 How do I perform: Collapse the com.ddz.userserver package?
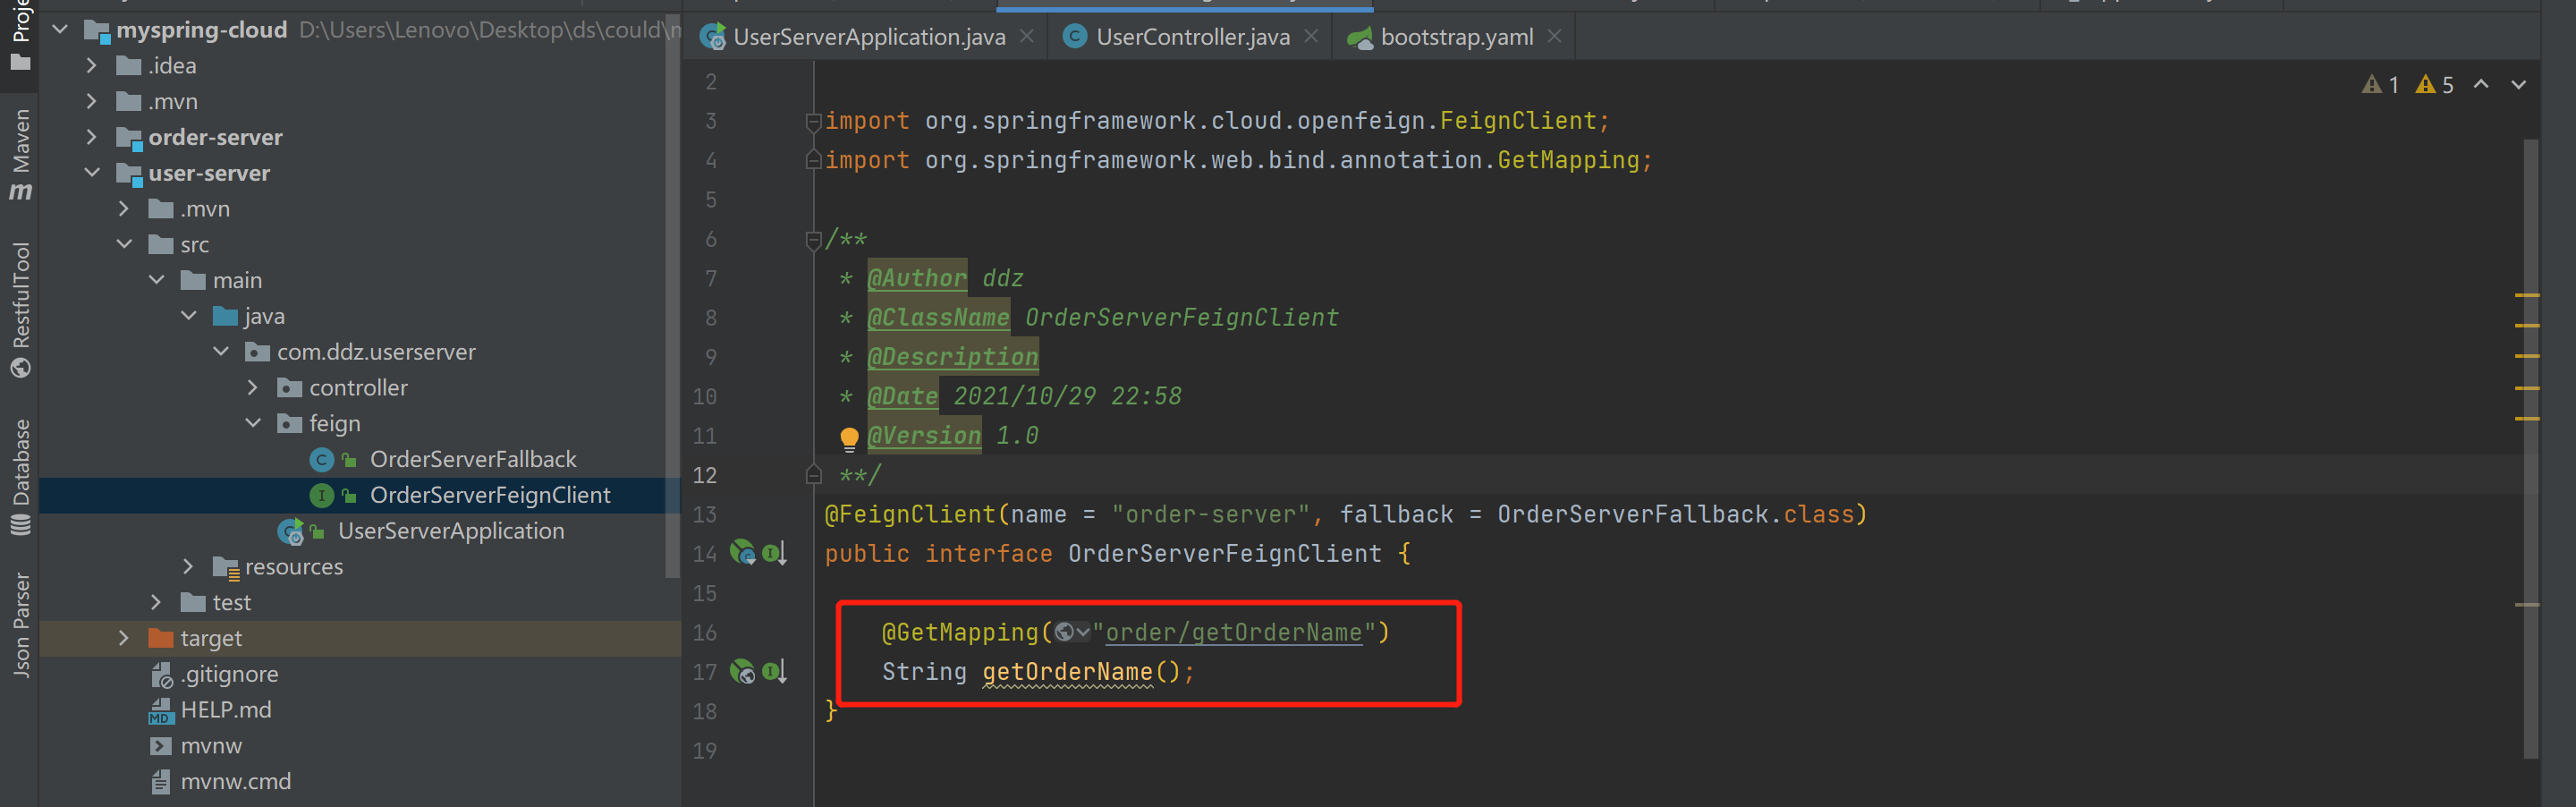click(x=221, y=352)
